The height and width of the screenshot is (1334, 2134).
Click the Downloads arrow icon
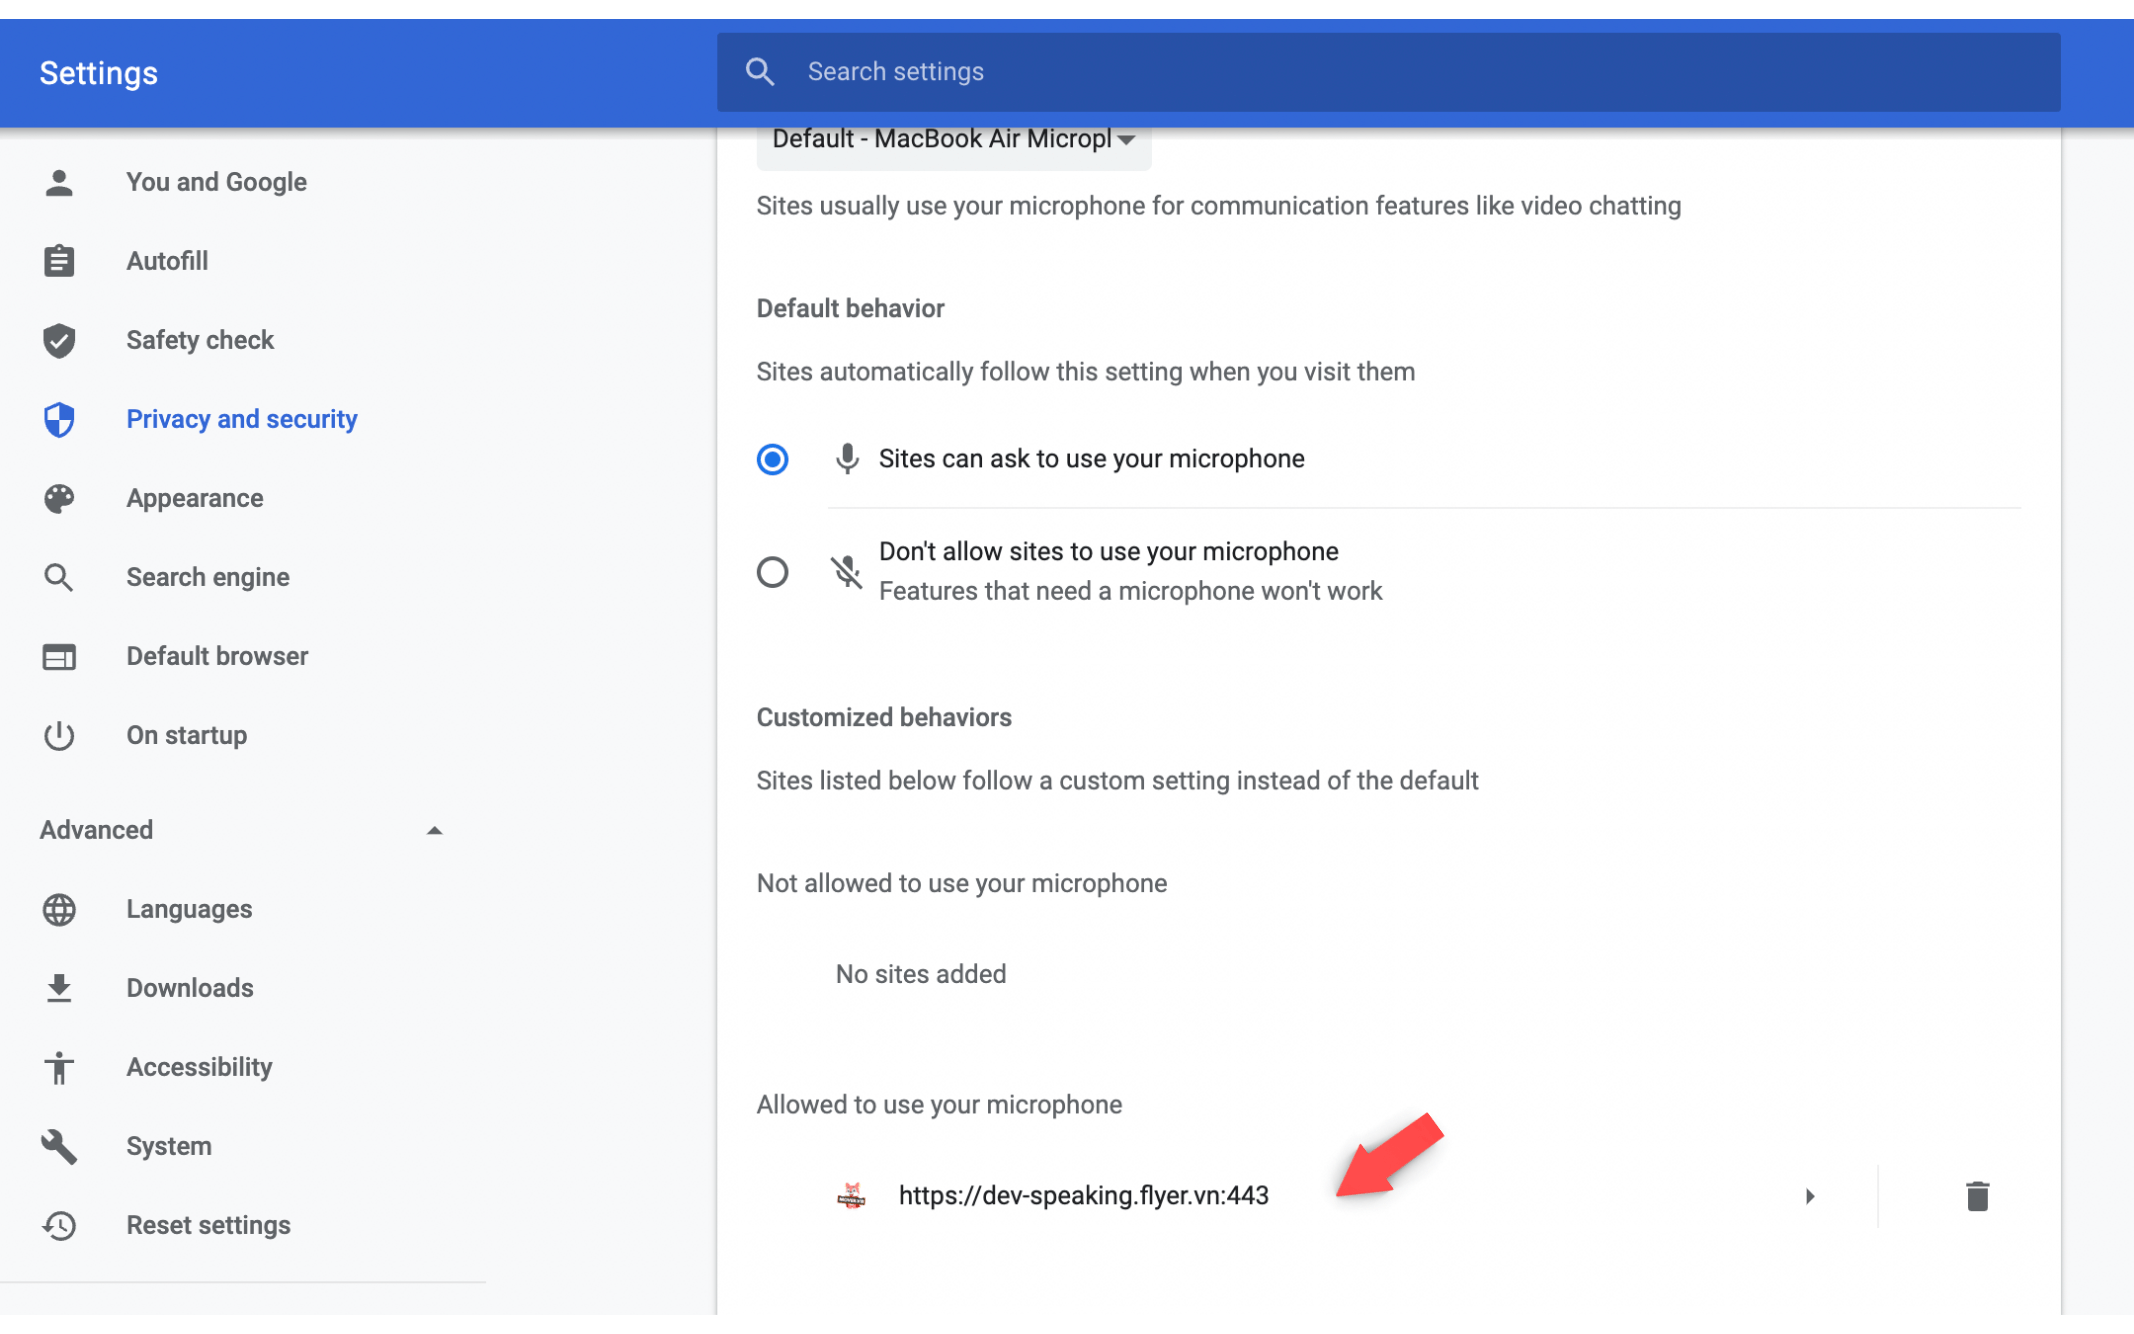(59, 988)
